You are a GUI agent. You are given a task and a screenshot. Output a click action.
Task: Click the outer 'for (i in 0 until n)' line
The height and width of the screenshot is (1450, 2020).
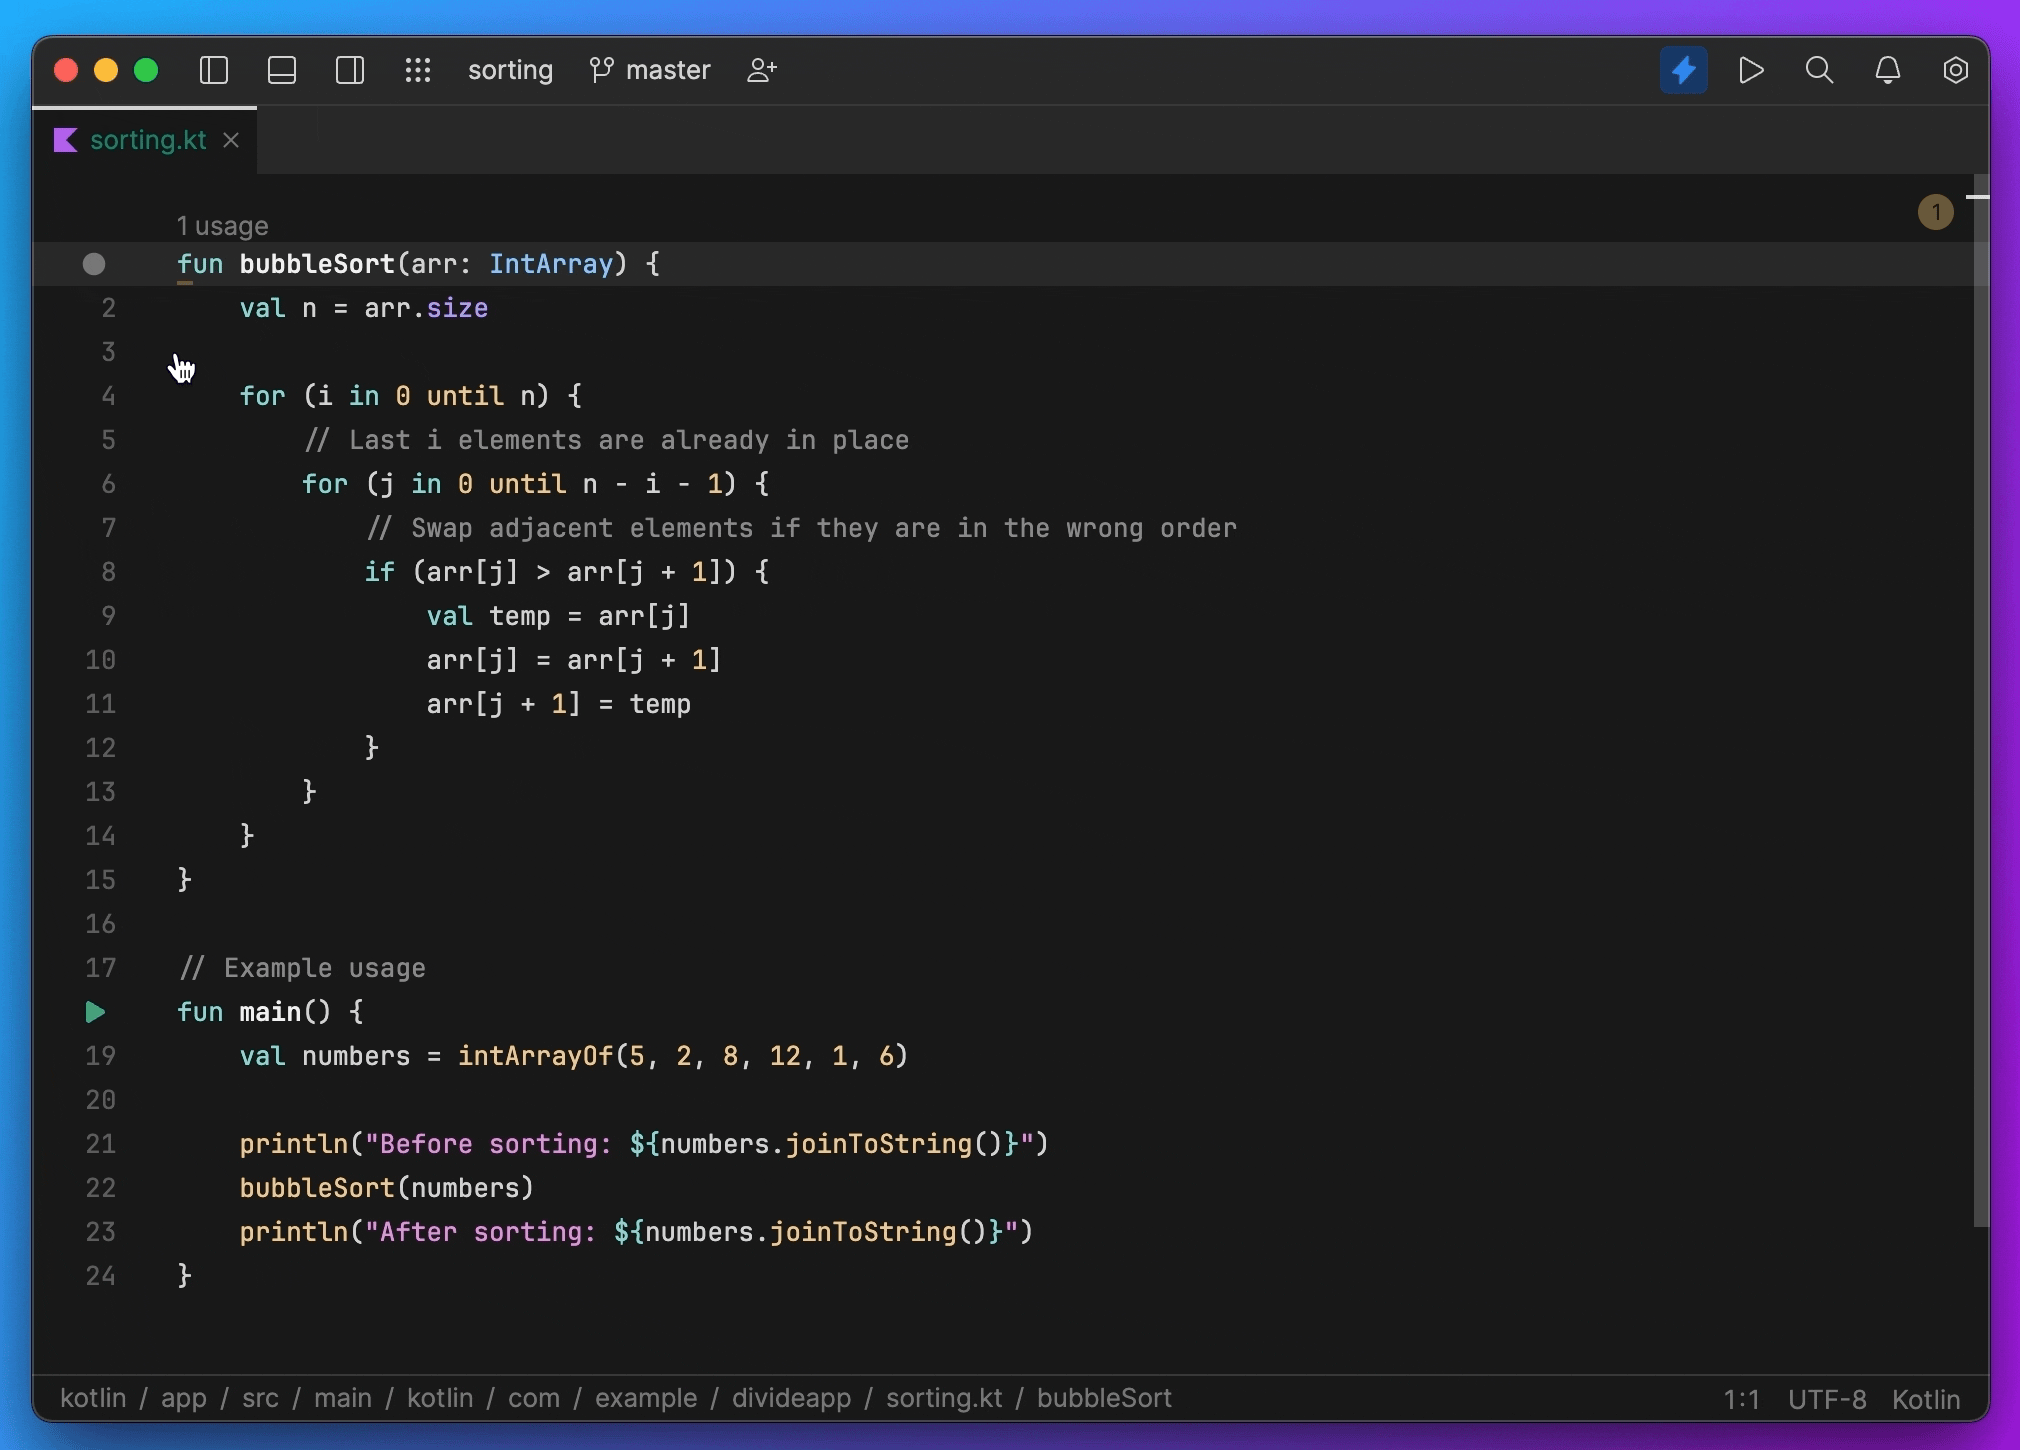point(411,396)
